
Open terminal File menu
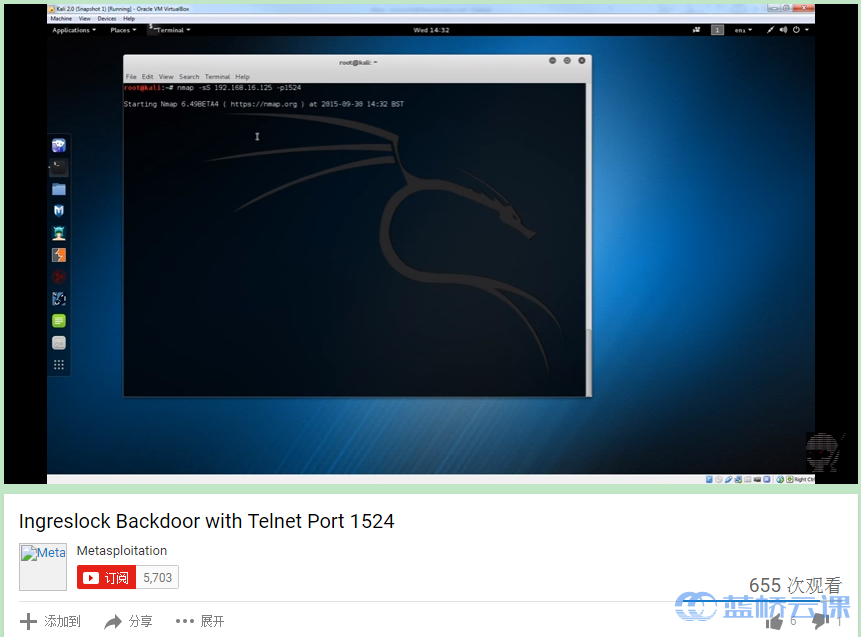(131, 77)
